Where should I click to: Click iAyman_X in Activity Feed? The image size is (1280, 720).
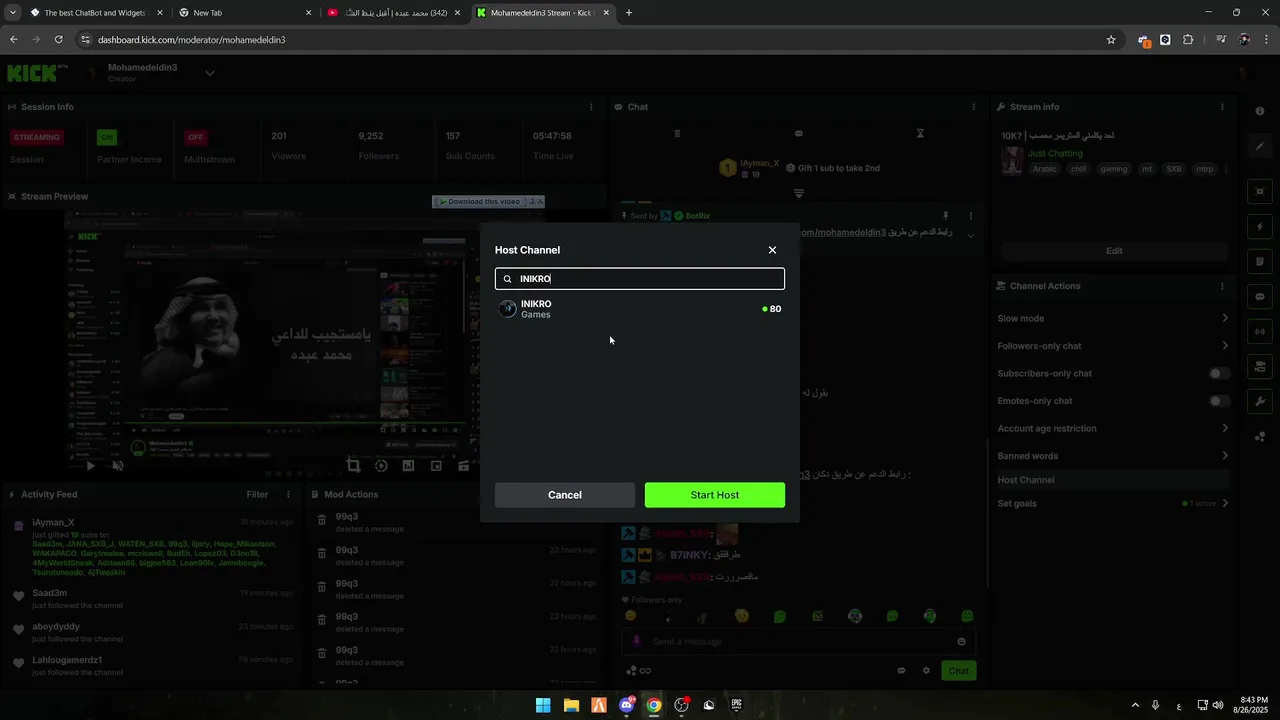click(x=53, y=522)
